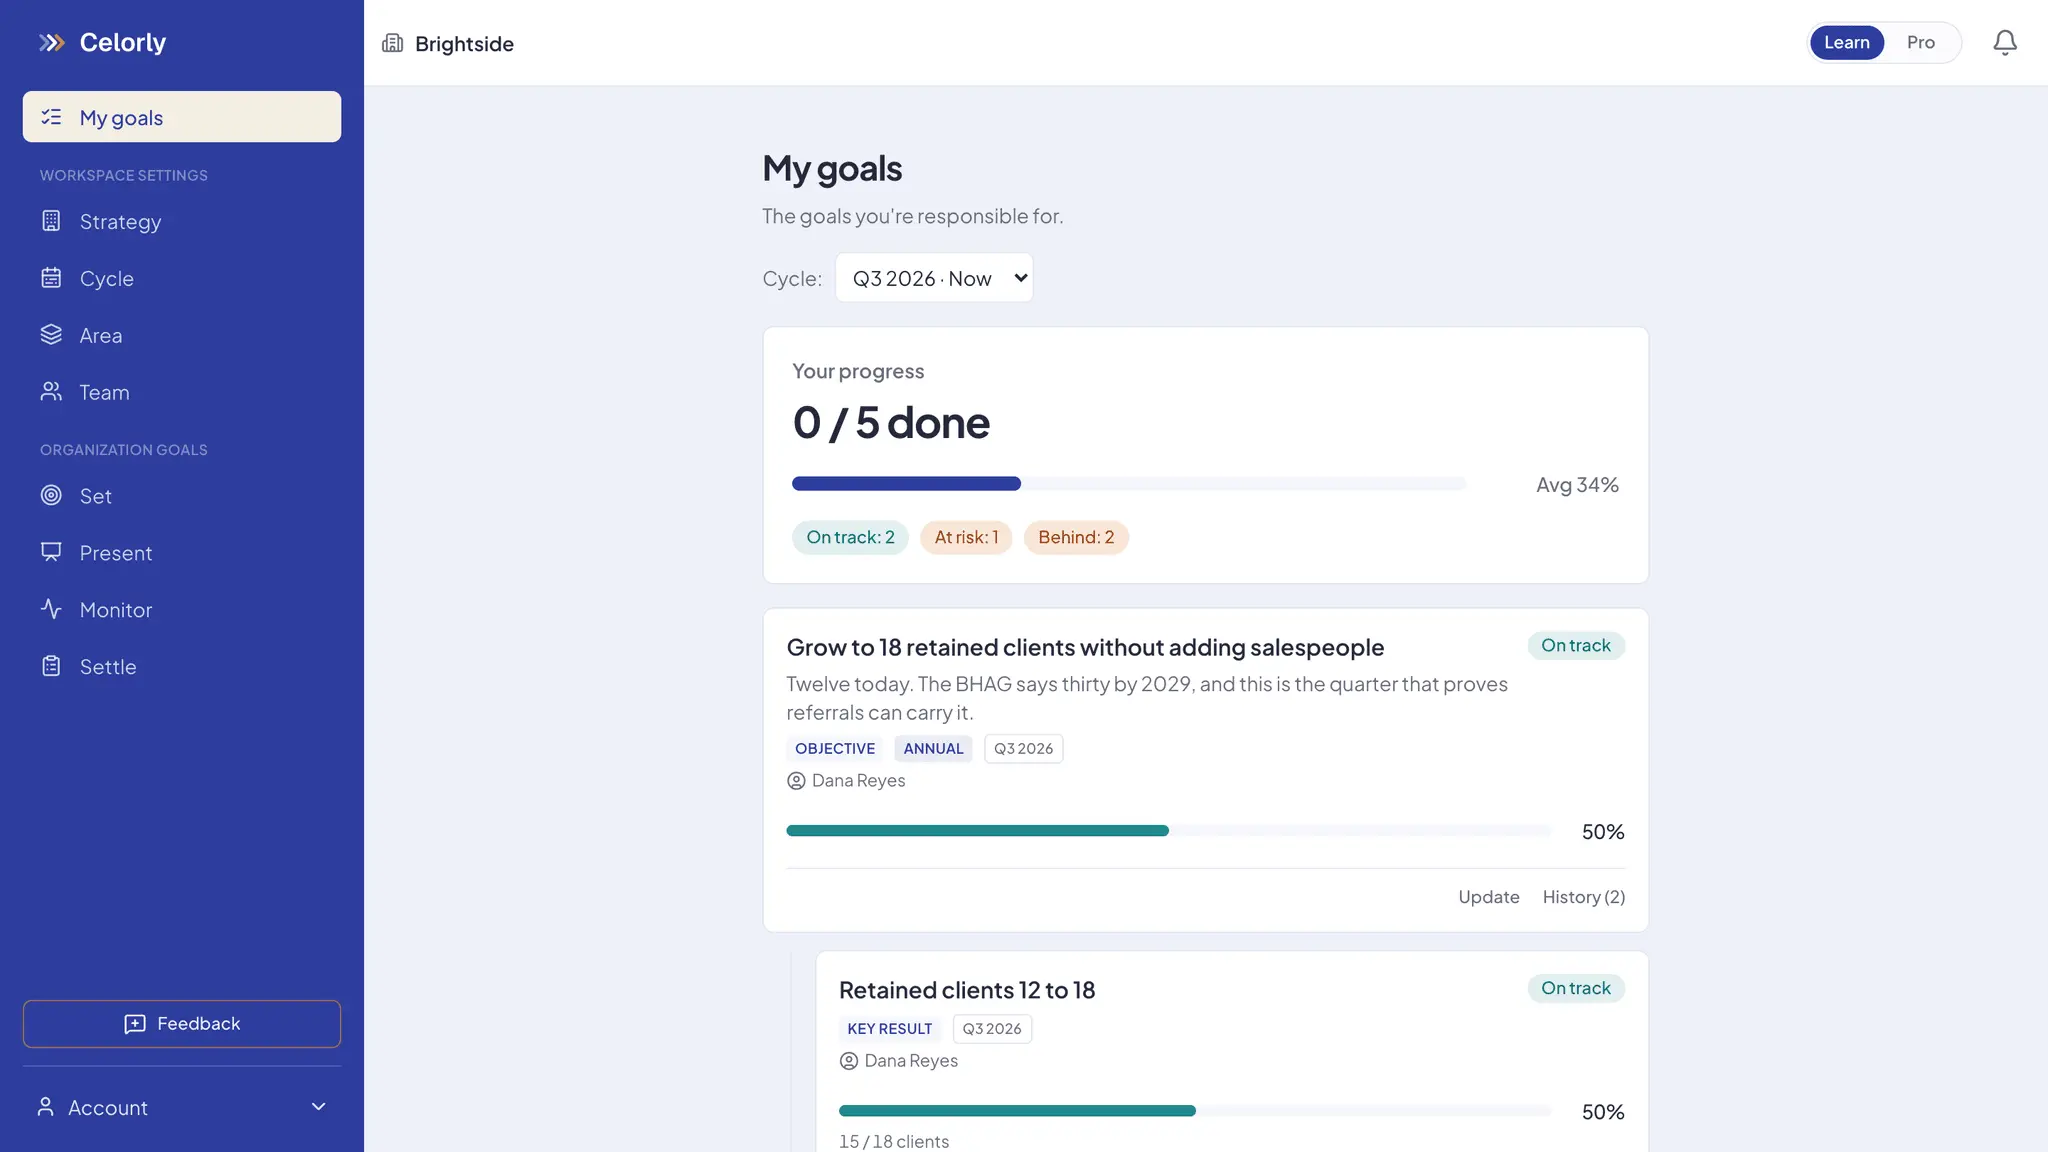
Task: Click the Present presentation screen icon
Action: click(51, 552)
